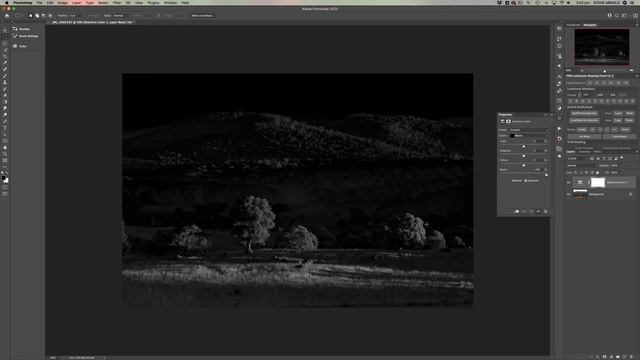Select the Move tool
This screenshot has height=360, width=640.
point(5,30)
